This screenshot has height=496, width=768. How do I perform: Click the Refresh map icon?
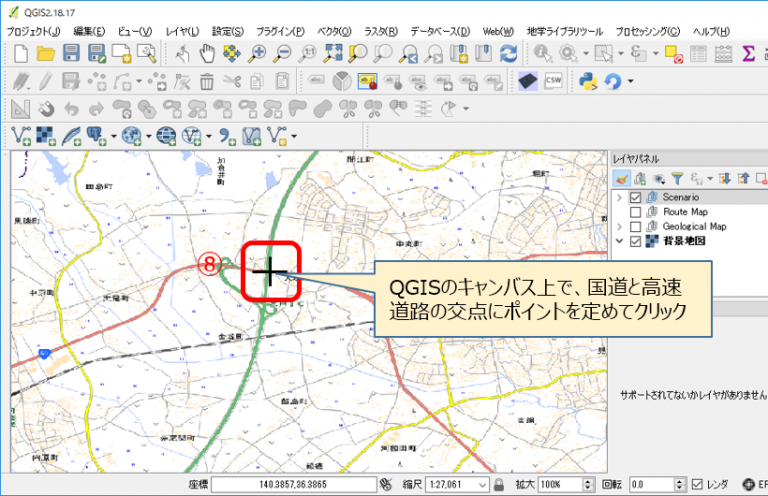tap(508, 53)
